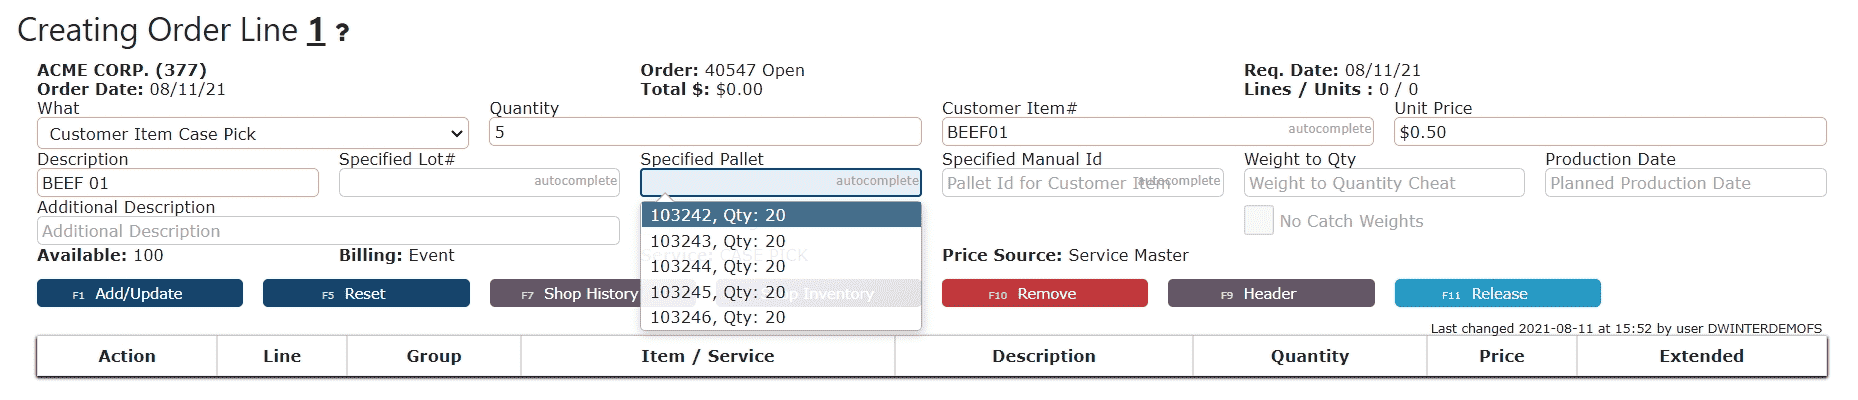This screenshot has height=400, width=1858.
Task: Open the What dropdown list
Action: [253, 133]
